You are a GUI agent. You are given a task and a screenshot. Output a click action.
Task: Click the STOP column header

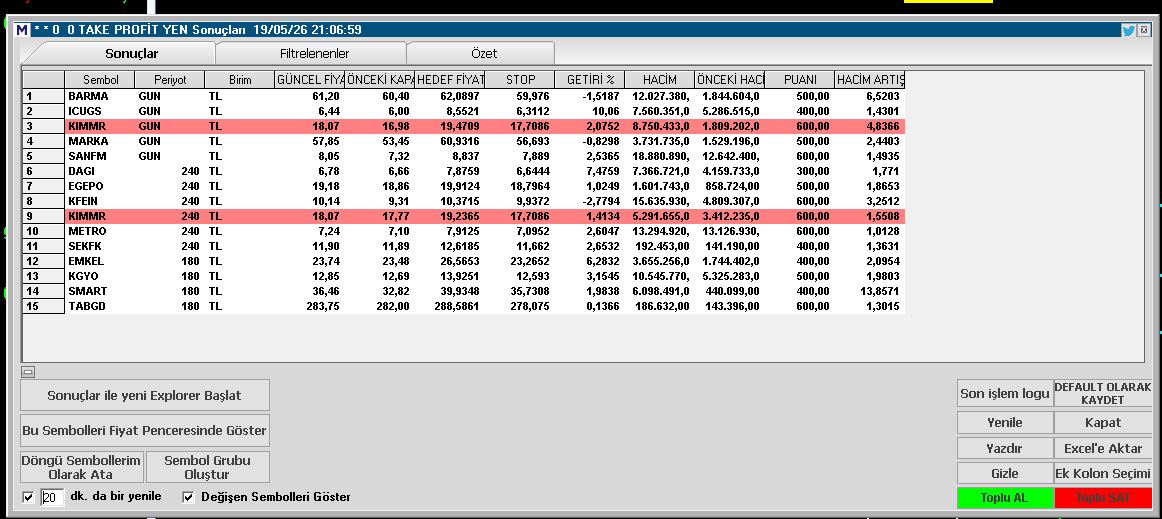pos(520,79)
